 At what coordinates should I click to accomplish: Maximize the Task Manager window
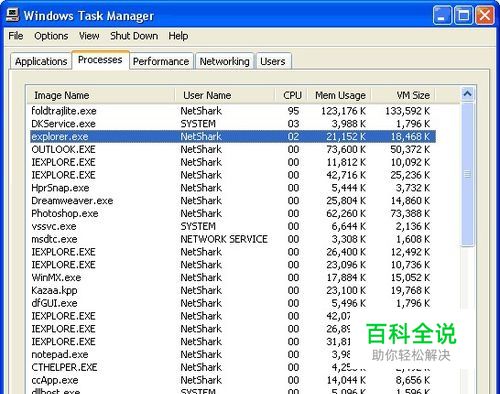click(x=463, y=15)
